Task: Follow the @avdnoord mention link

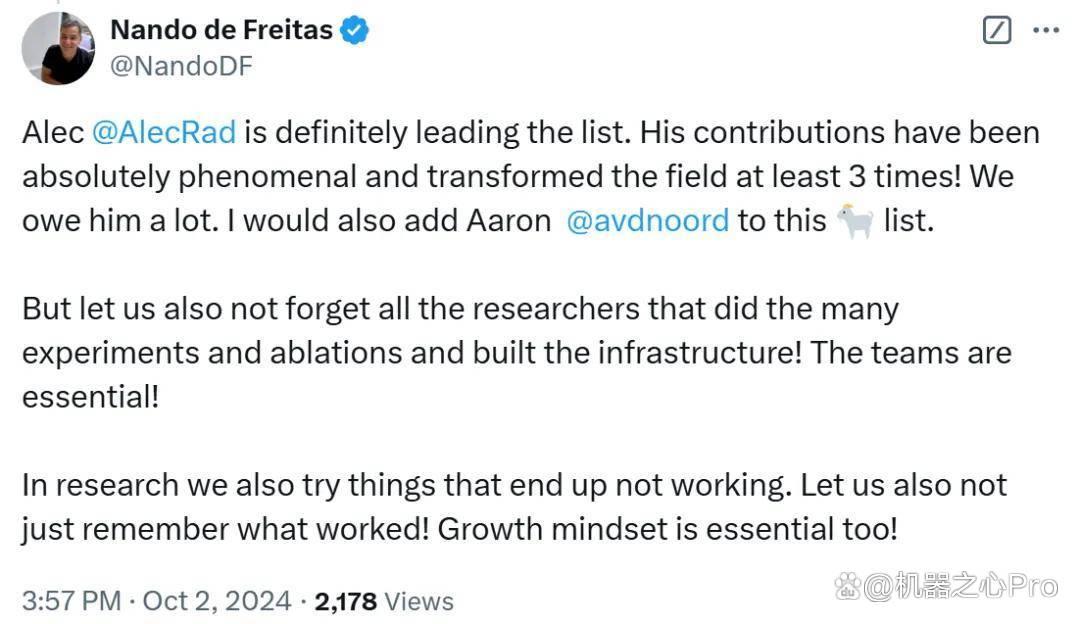Action: 647,221
